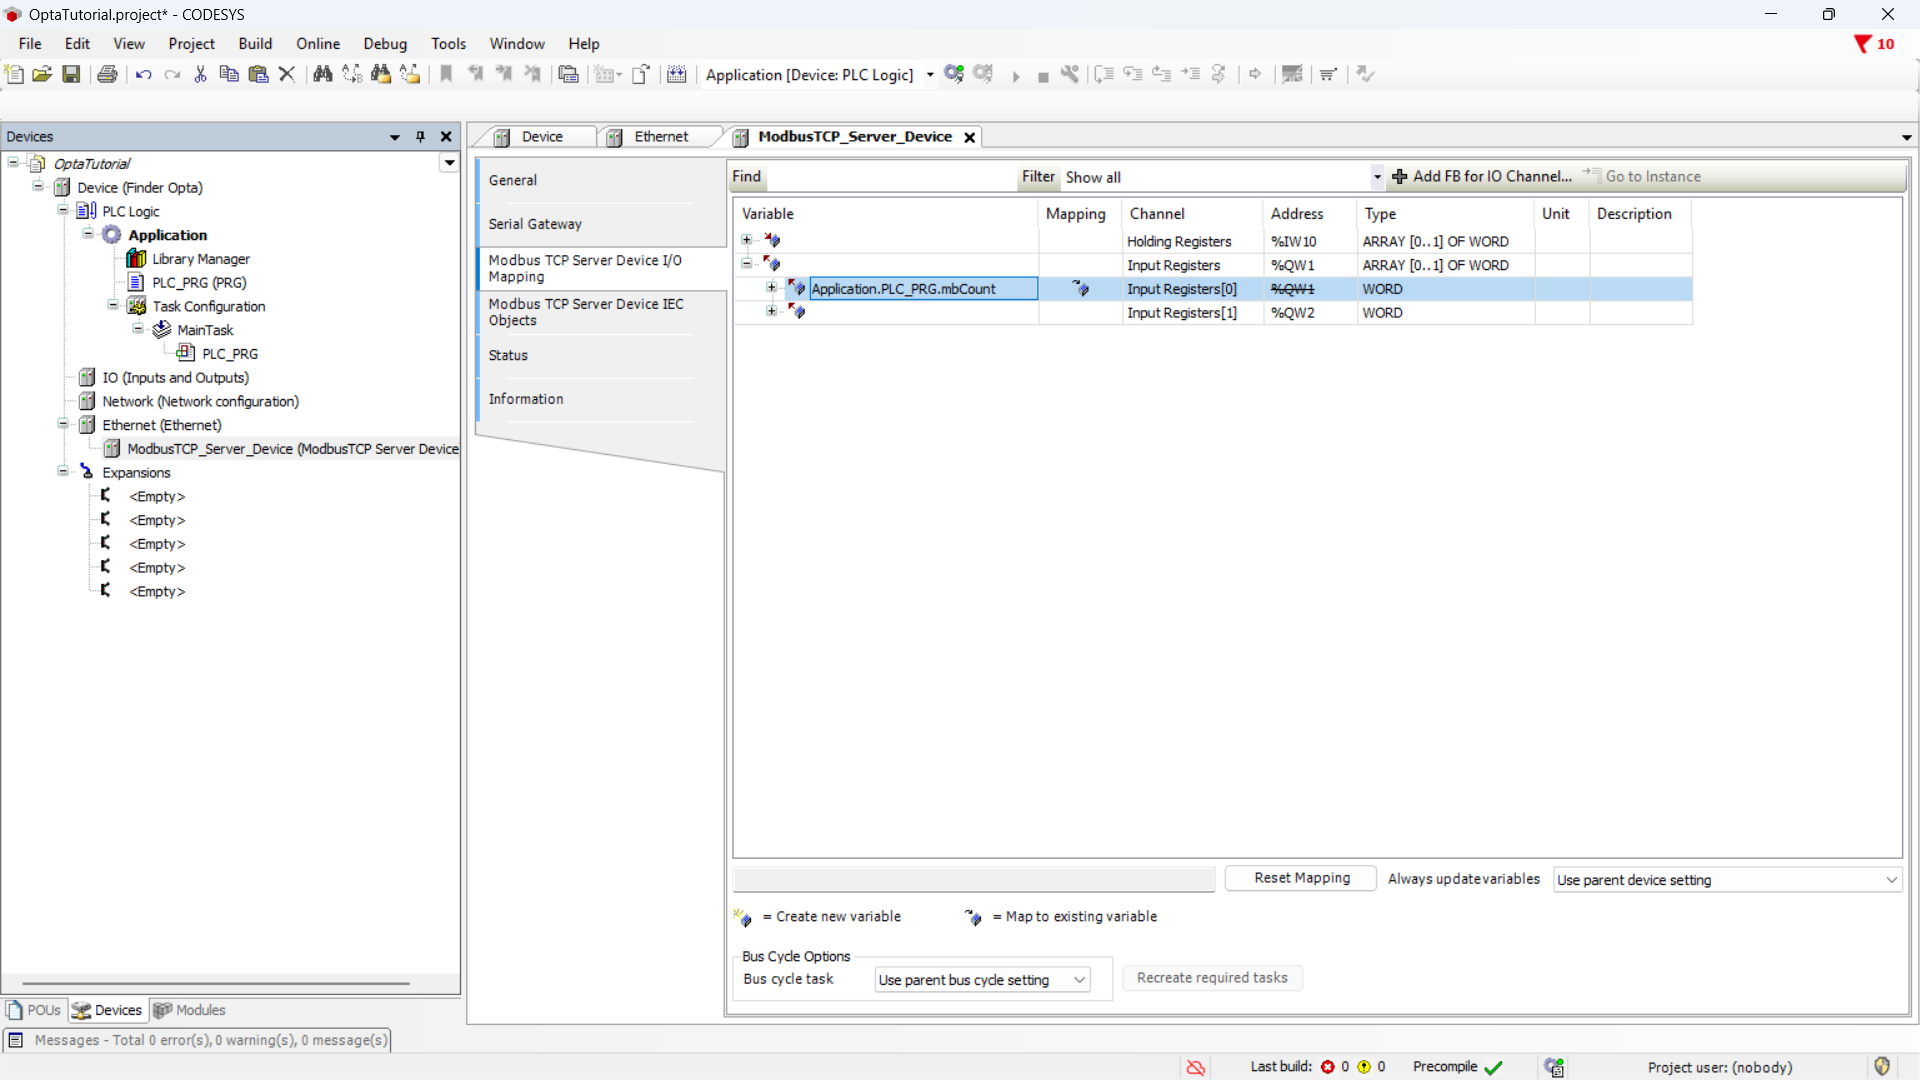Click the red notification funnel icon
This screenshot has height=1080, width=1920.
coord(1862,44)
